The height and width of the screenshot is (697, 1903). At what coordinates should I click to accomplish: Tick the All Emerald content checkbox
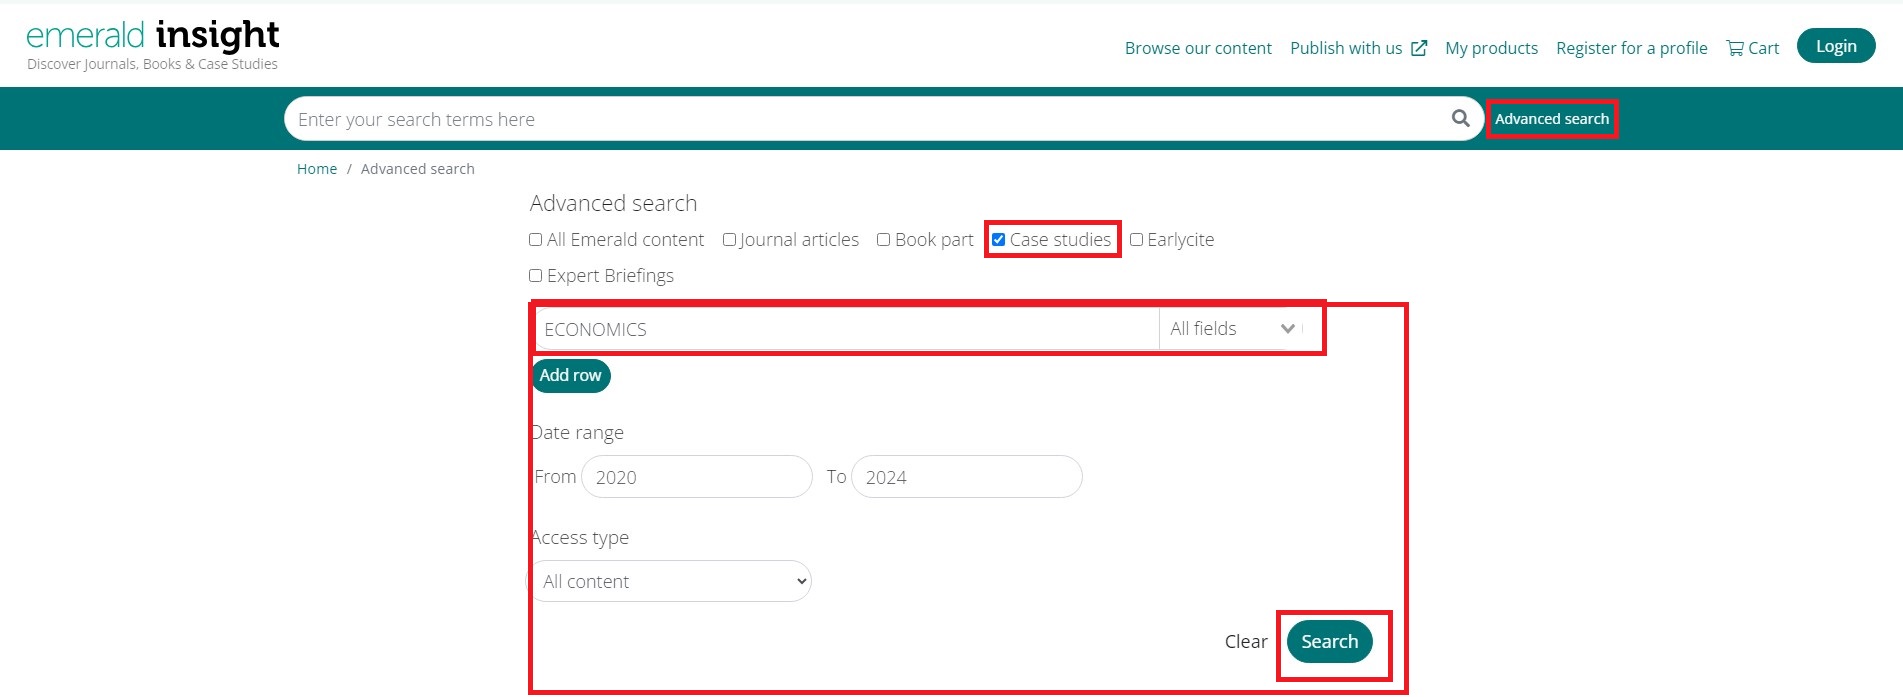pos(536,240)
